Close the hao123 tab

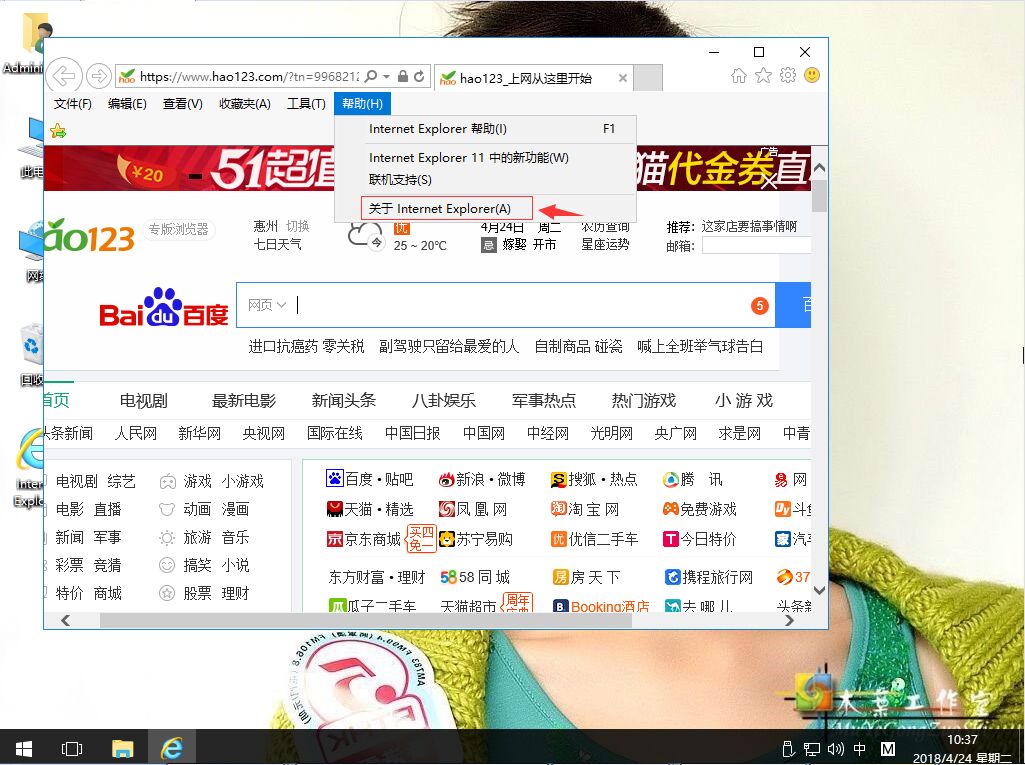coord(623,78)
